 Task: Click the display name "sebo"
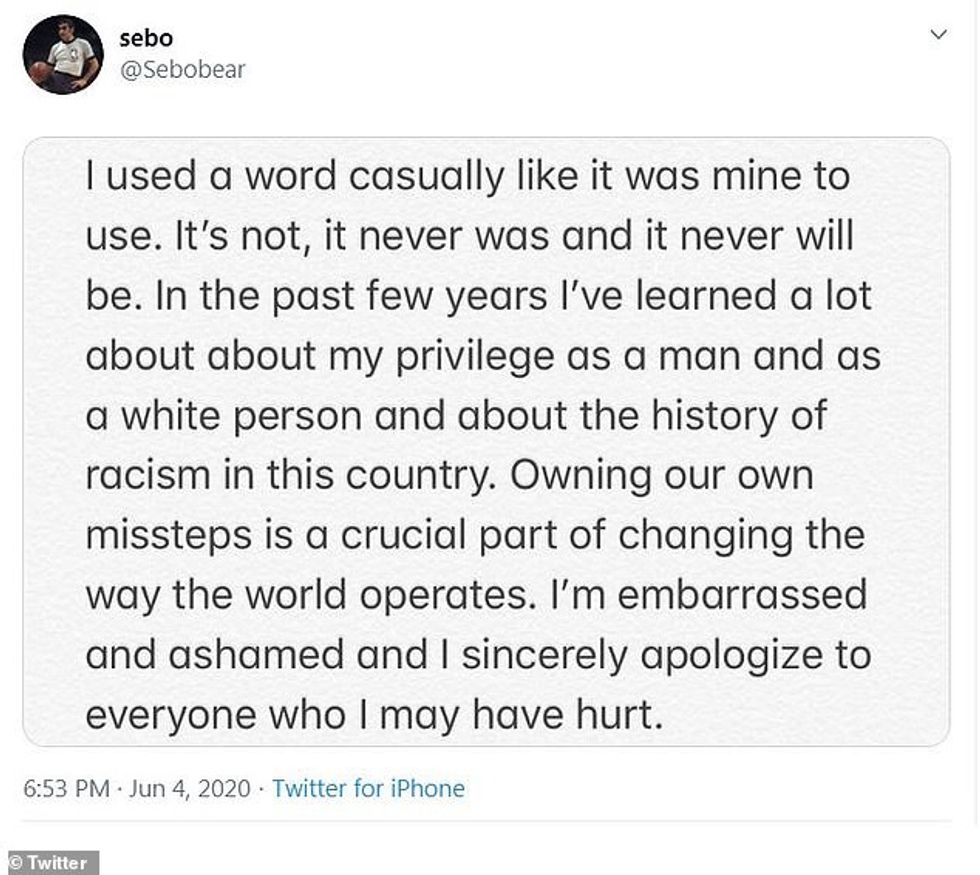[x=146, y=38]
